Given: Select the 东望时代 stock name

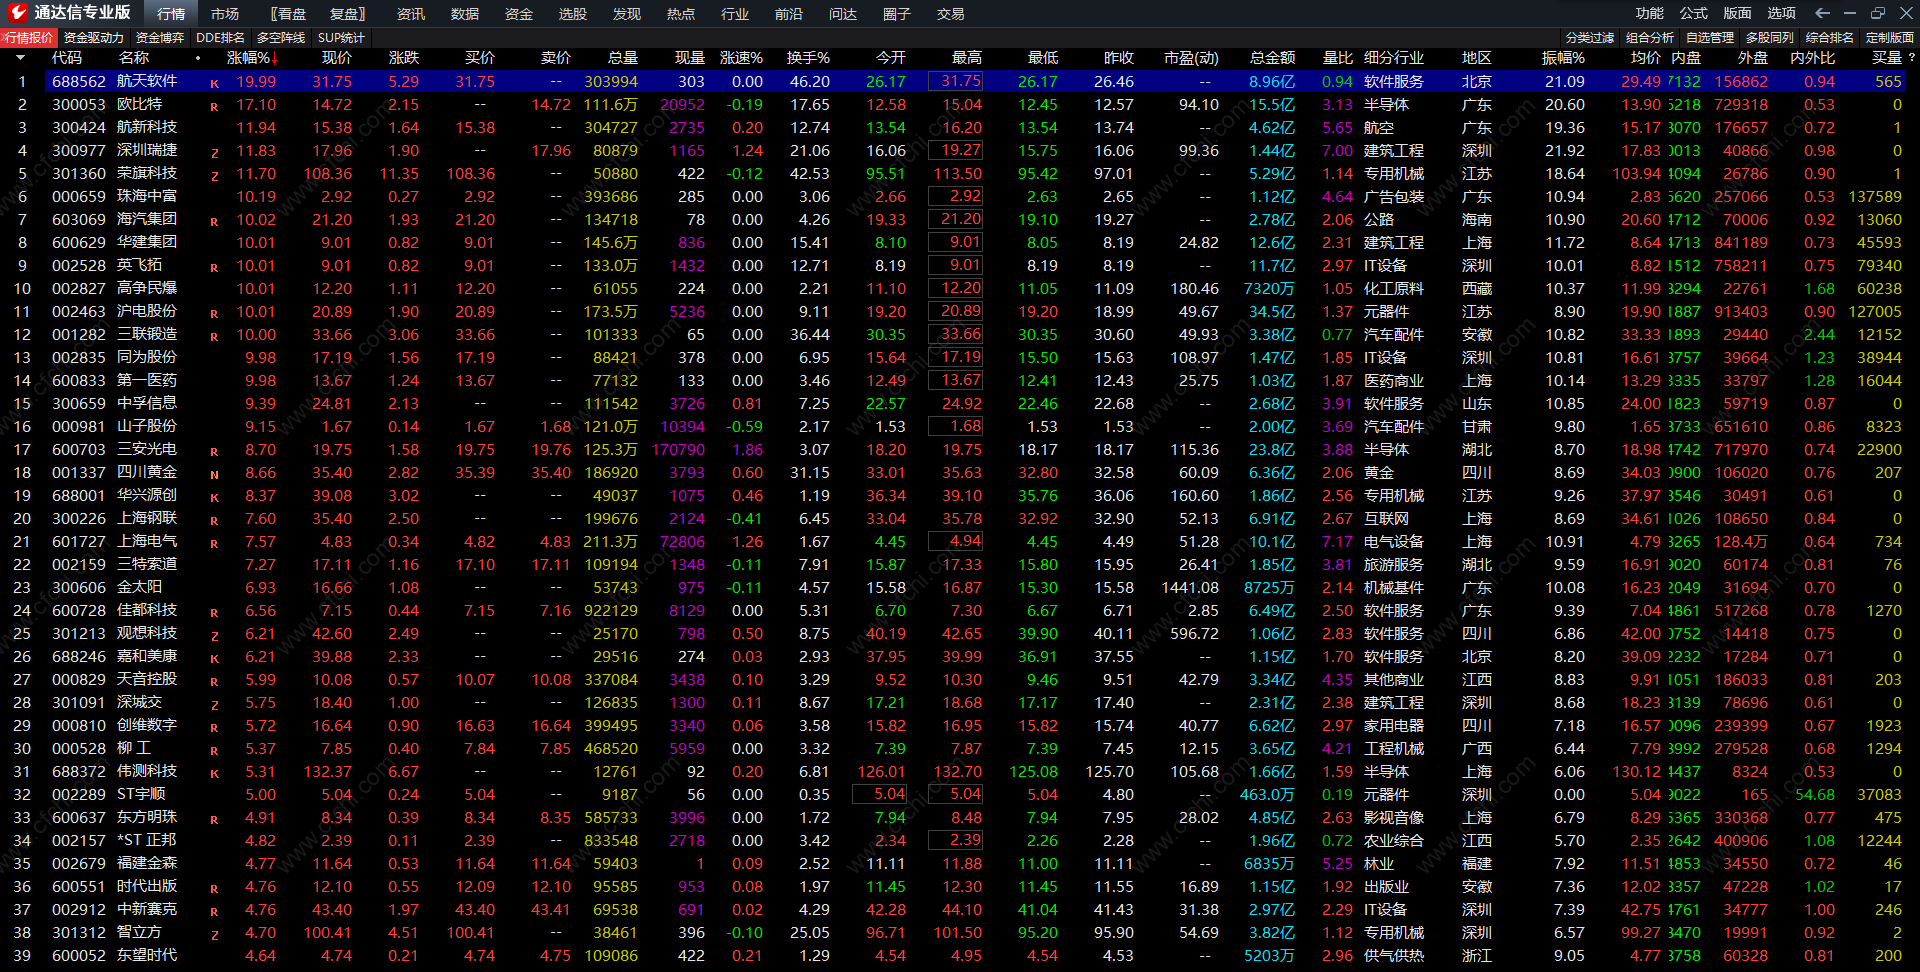Looking at the screenshot, I should point(147,955).
